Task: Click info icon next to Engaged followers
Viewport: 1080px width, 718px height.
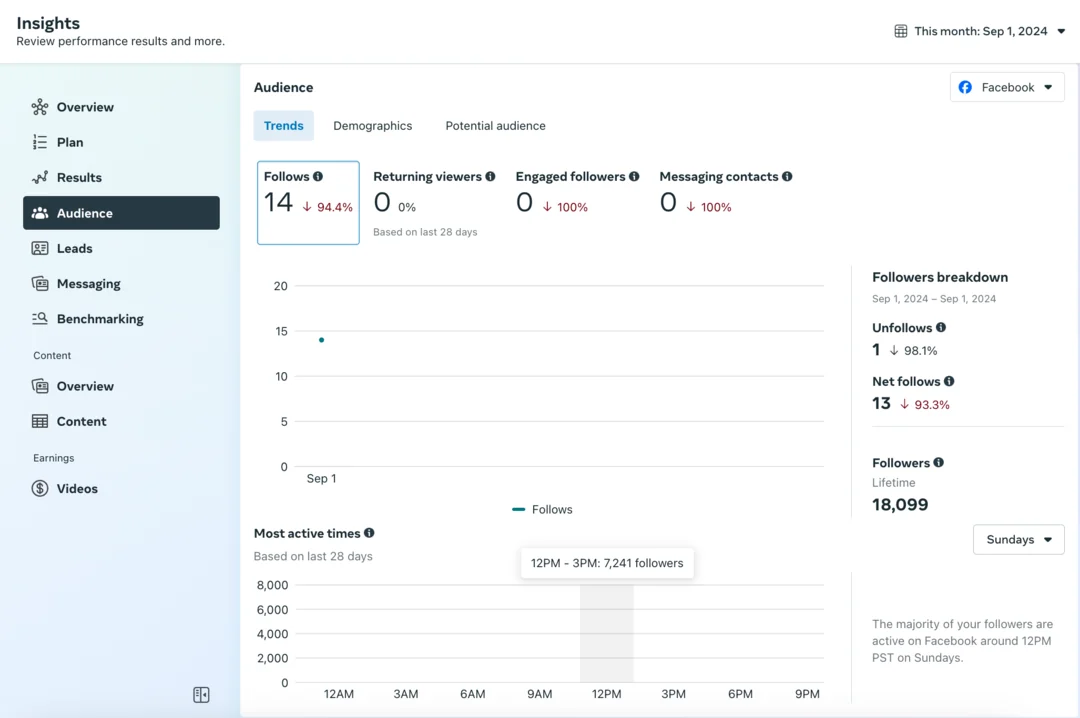Action: click(x=634, y=176)
